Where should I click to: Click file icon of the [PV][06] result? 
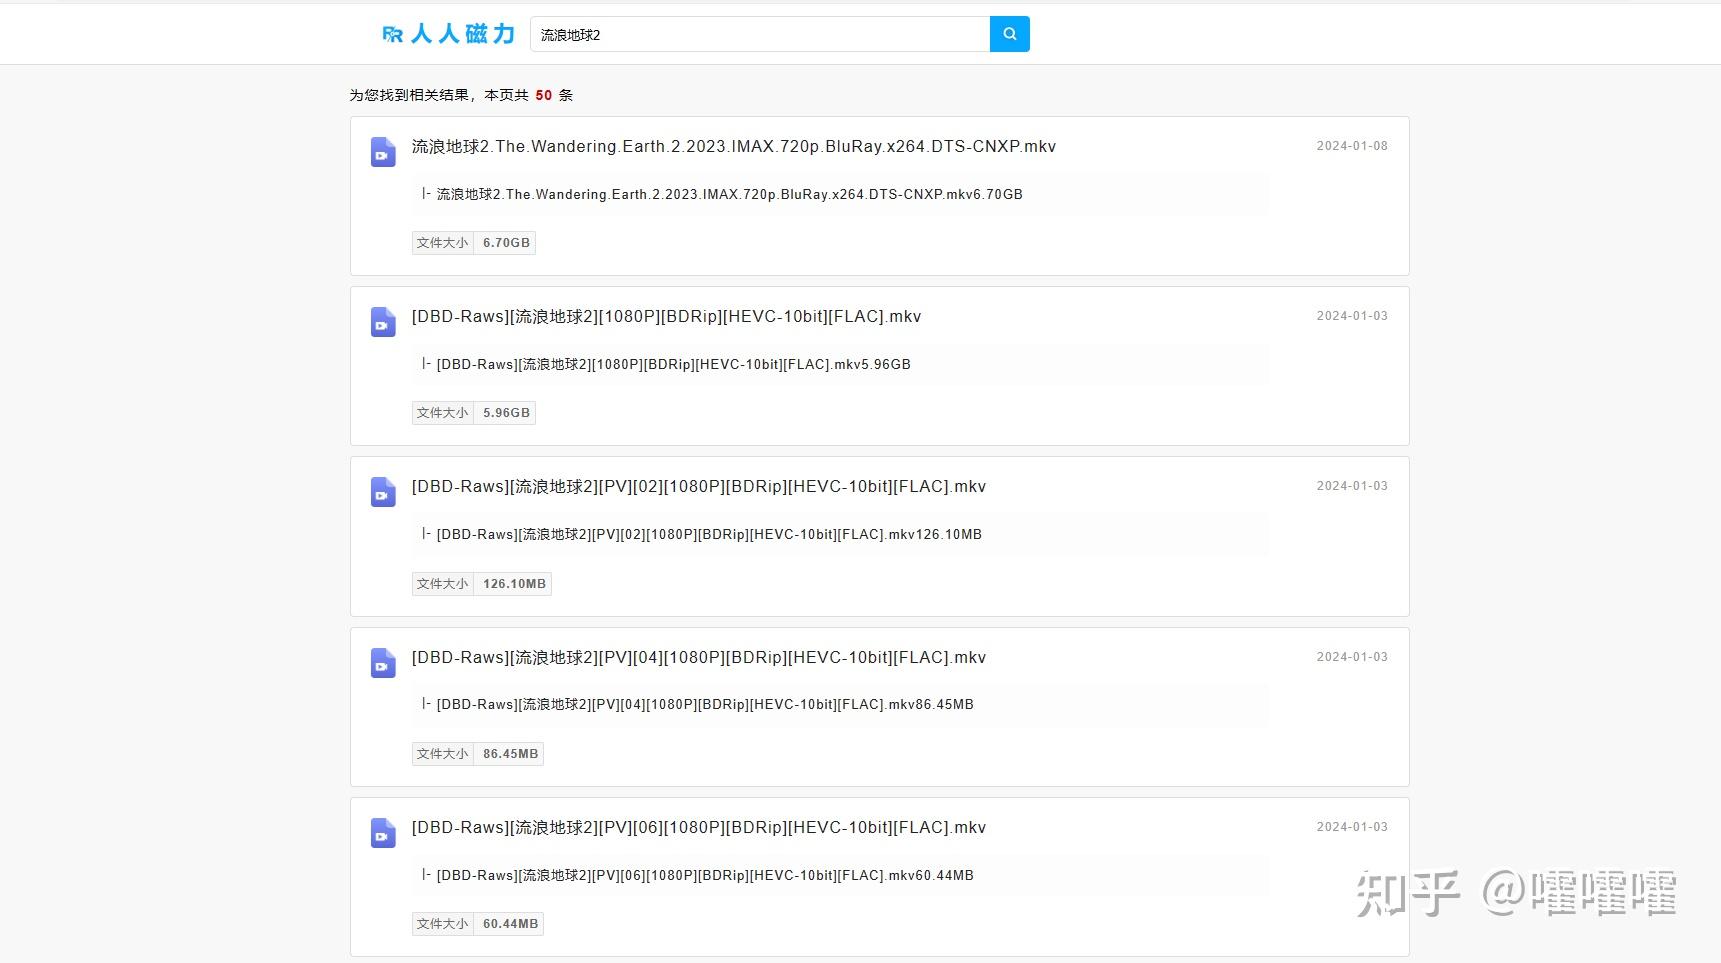383,833
